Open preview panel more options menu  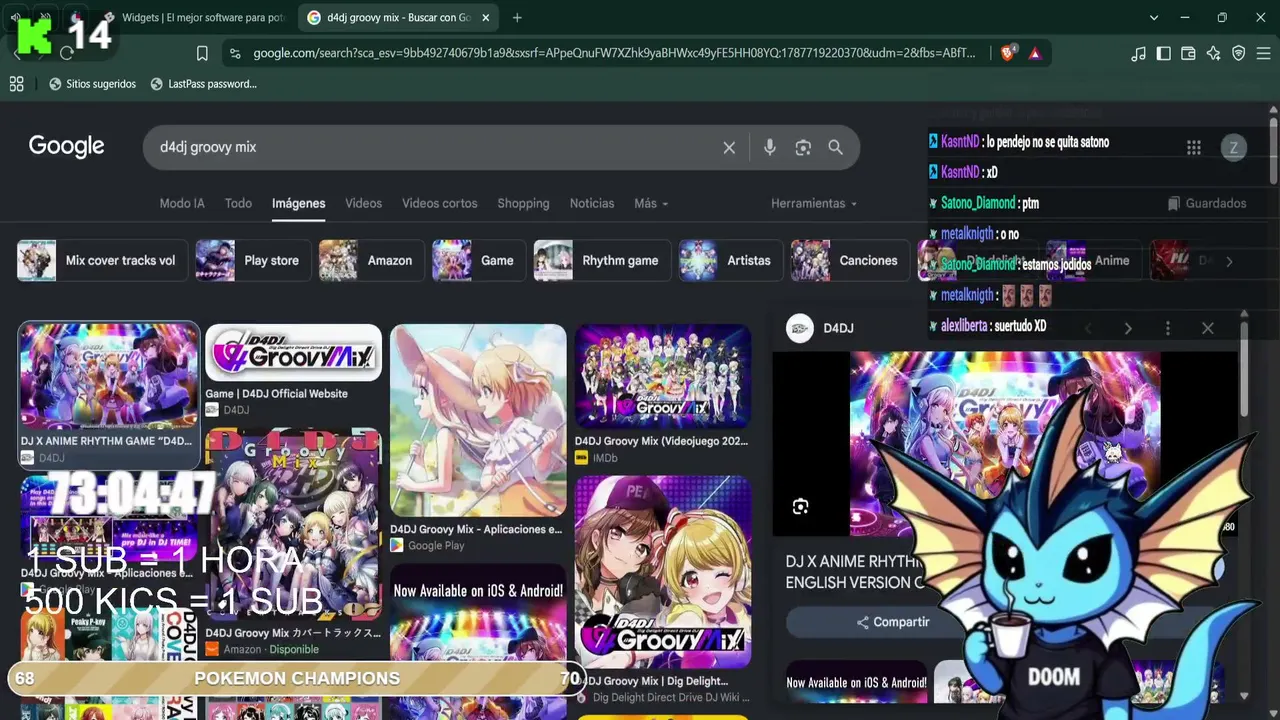(x=1168, y=328)
